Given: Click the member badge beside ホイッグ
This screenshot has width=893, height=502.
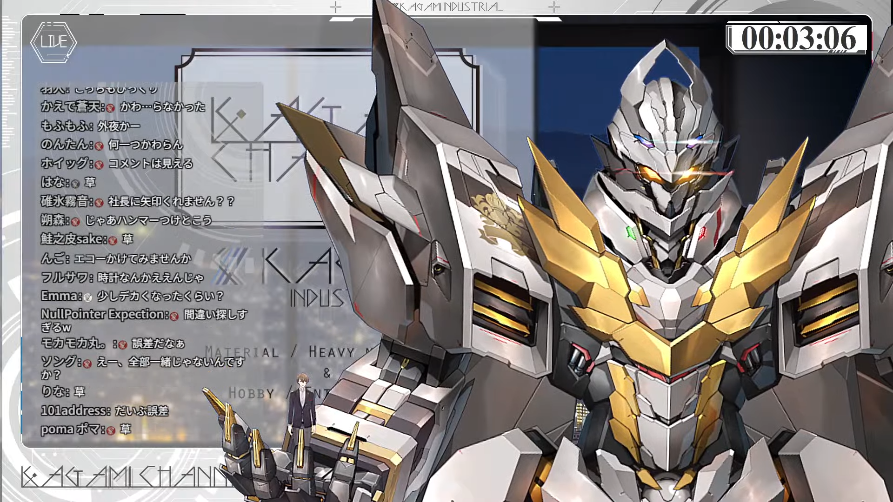Looking at the screenshot, I should tap(99, 164).
